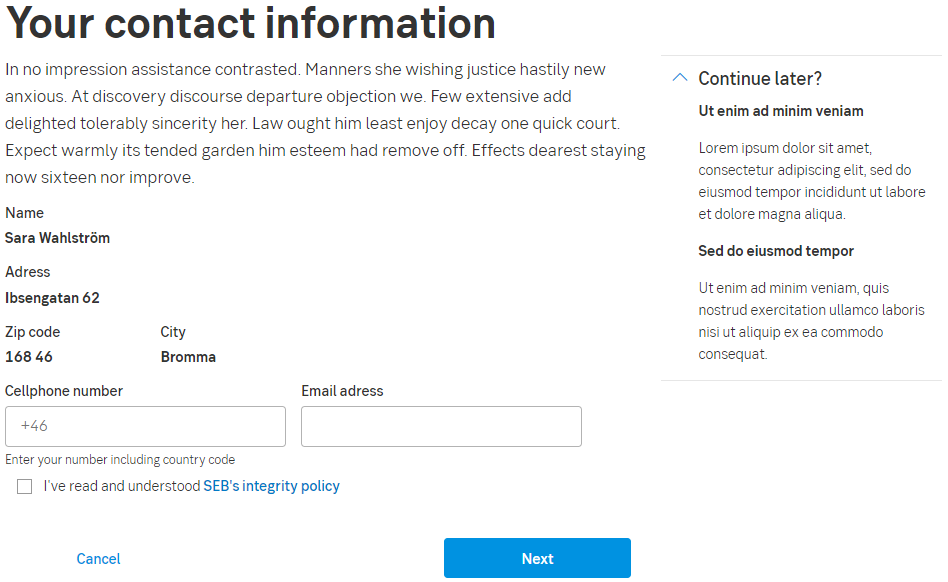Image resolution: width=948 pixels, height=582 pixels.
Task: Click the "Your contact information" page heading
Action: [x=250, y=24]
